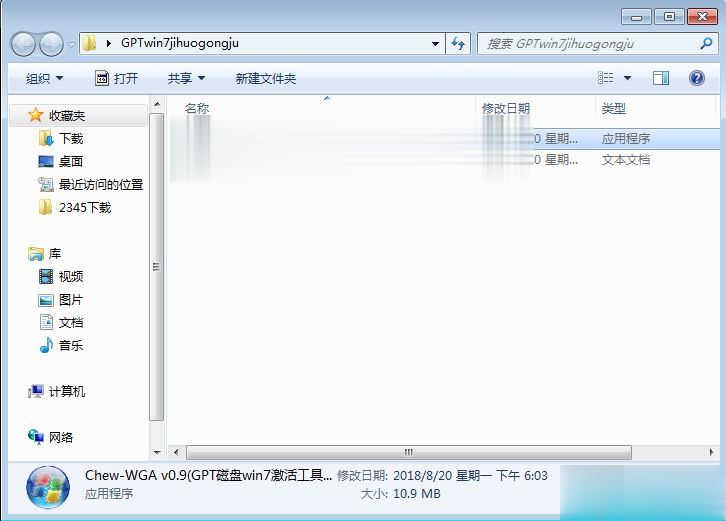Click navigation pane scroll down arrow
726x521 pixels.
[x=157, y=452]
